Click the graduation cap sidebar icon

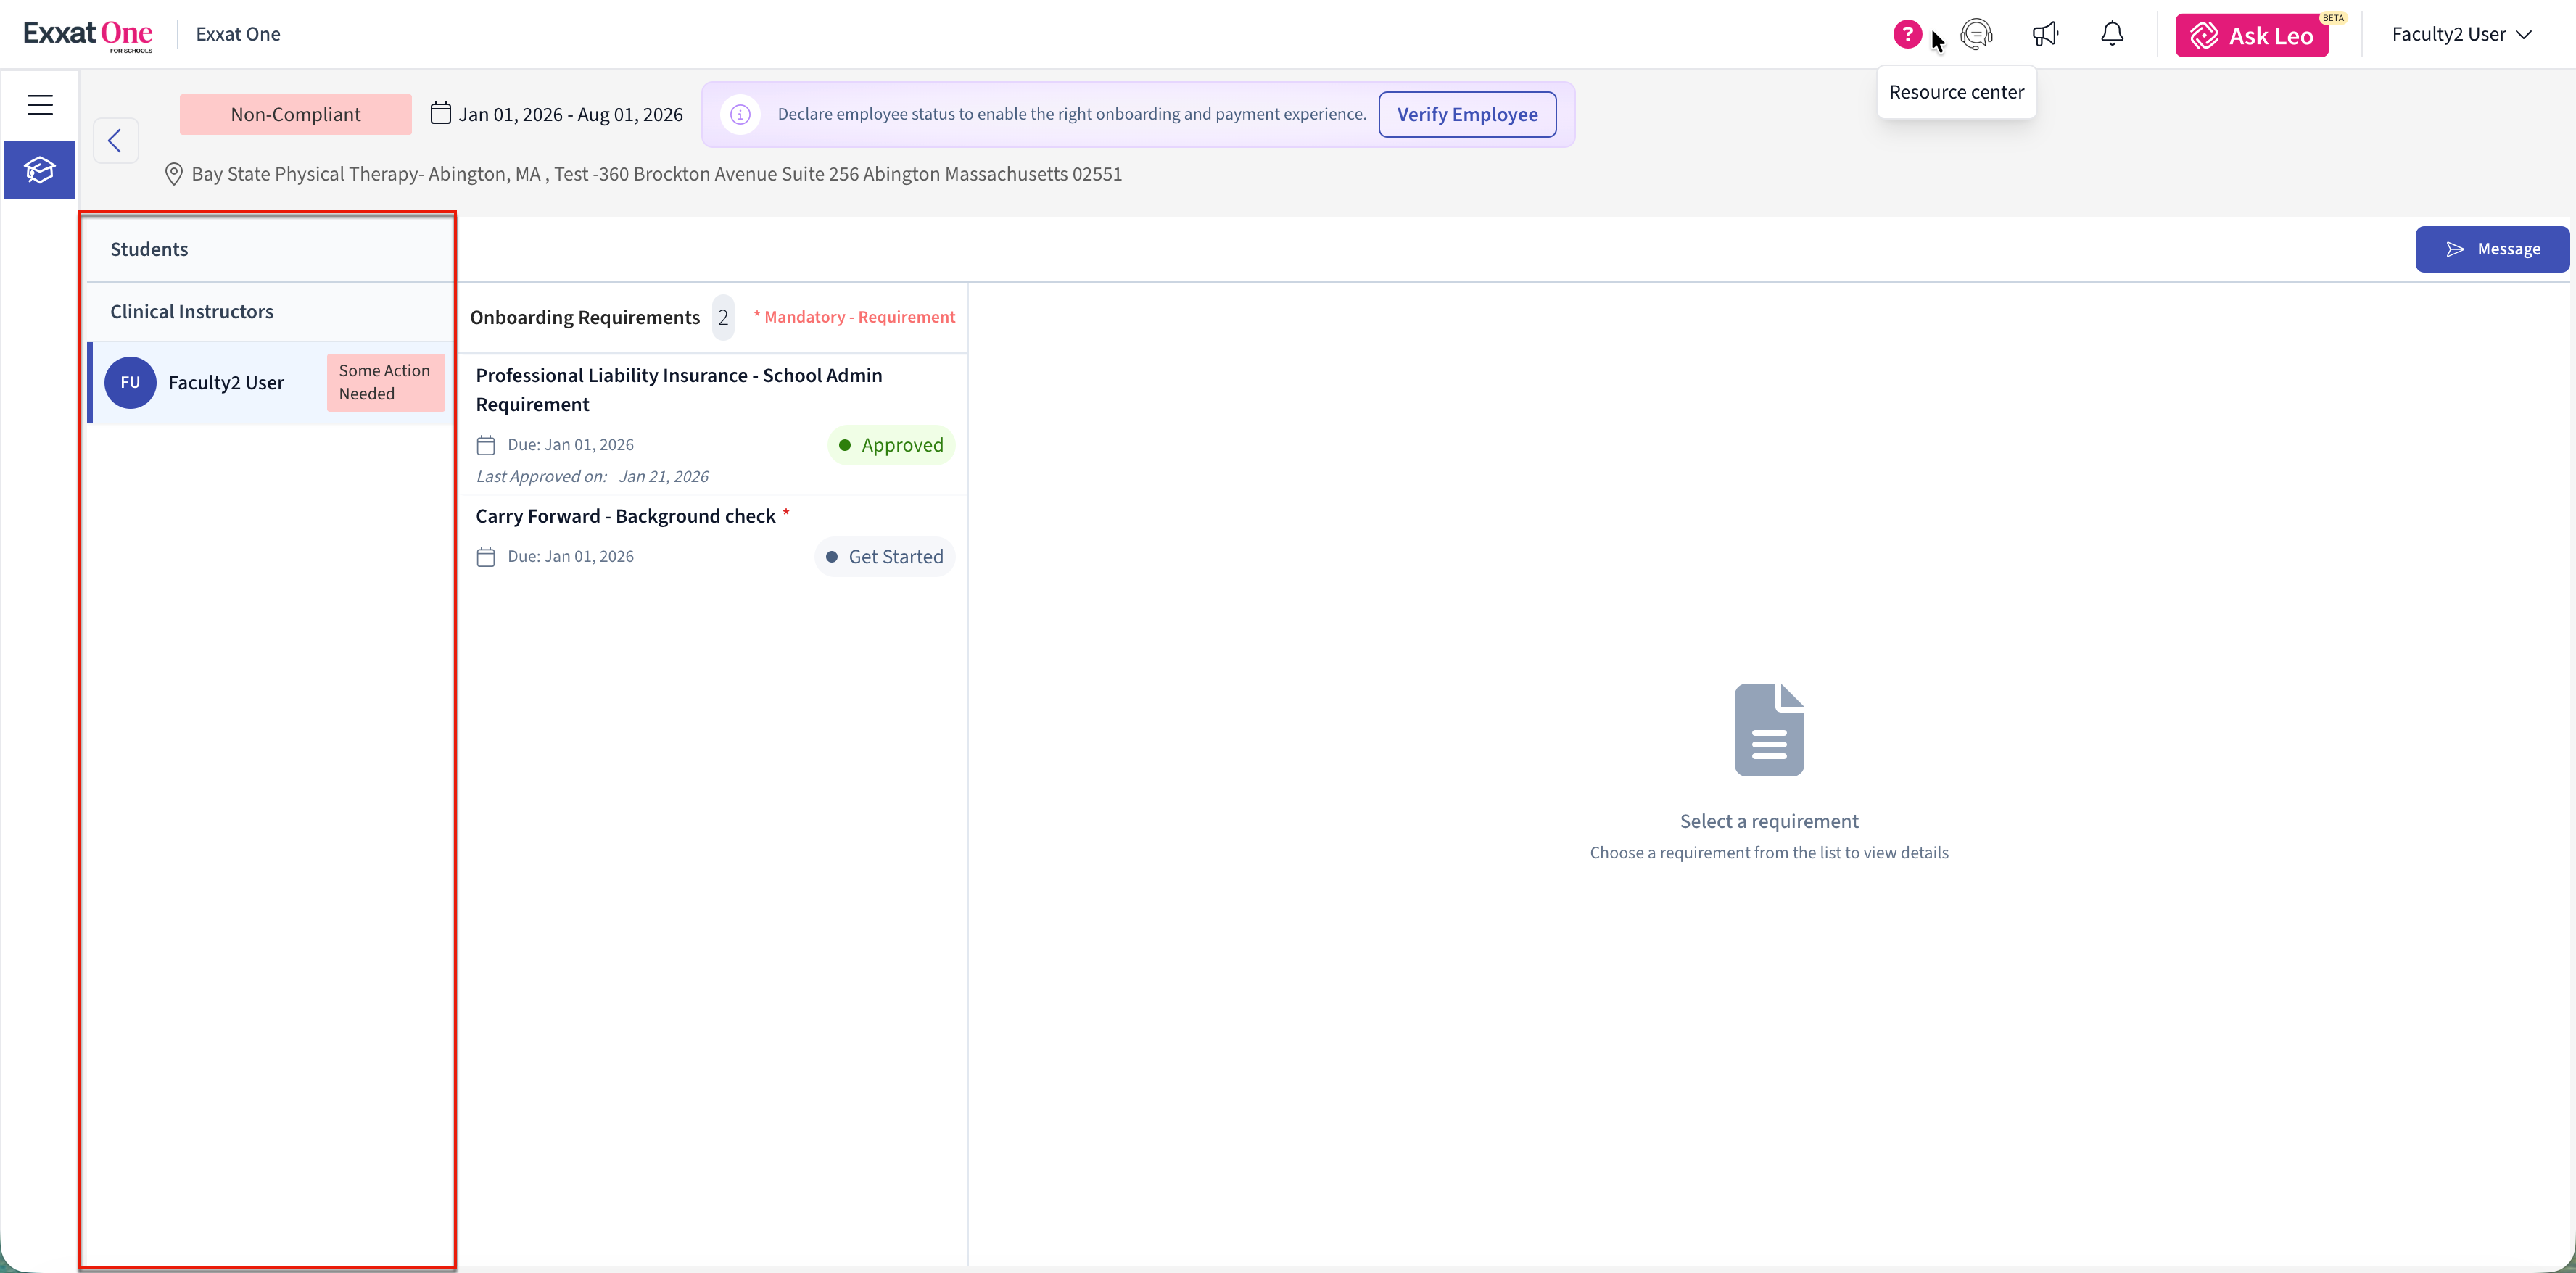pos(40,170)
